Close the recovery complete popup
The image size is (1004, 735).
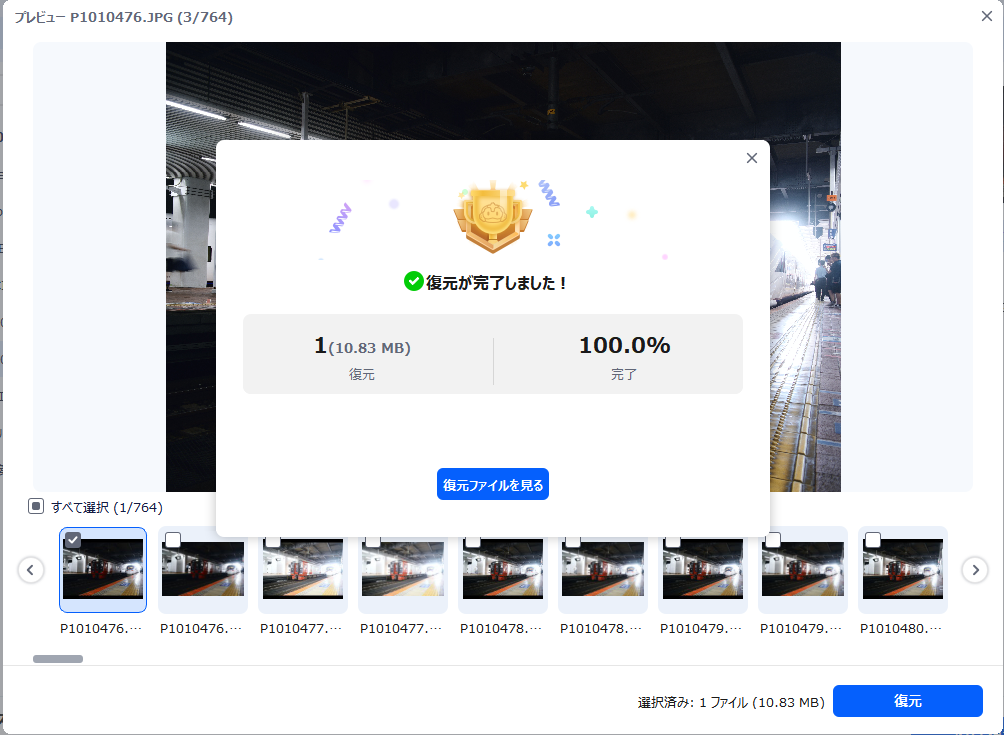[751, 157]
